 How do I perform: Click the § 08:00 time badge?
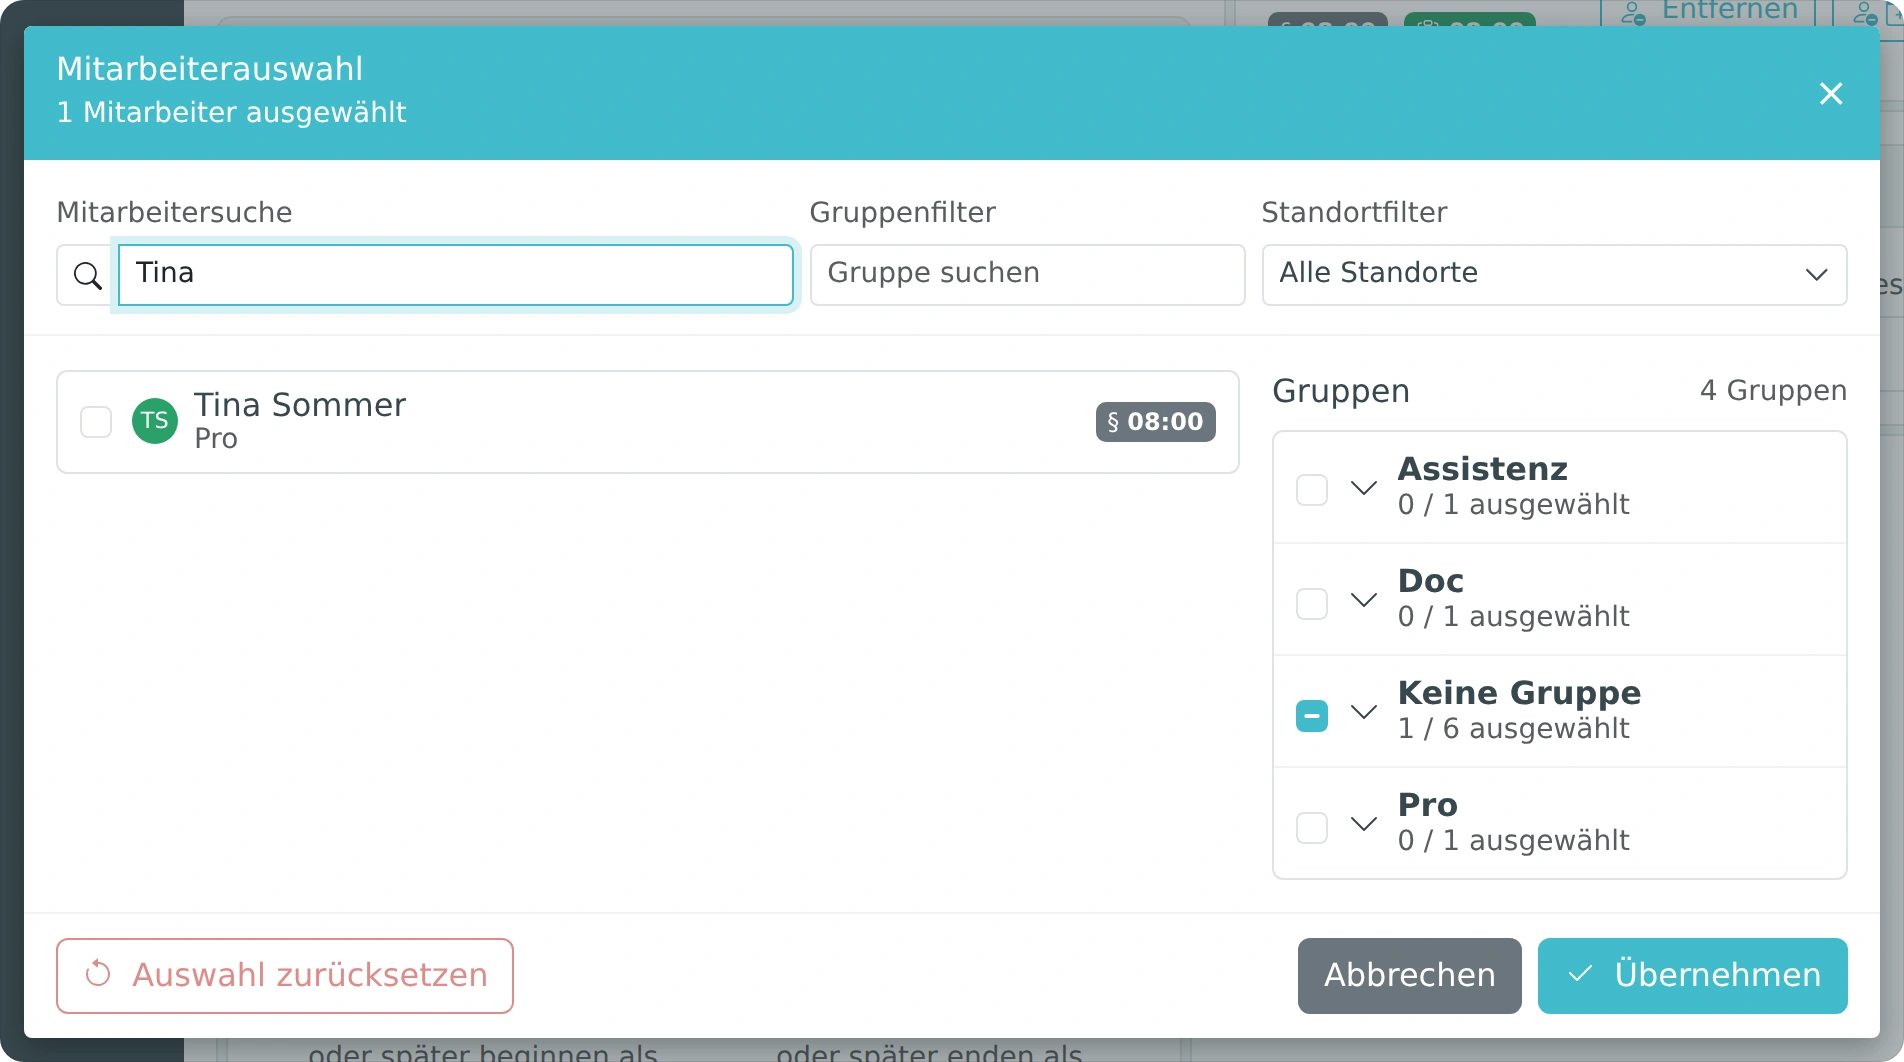(x=1155, y=422)
